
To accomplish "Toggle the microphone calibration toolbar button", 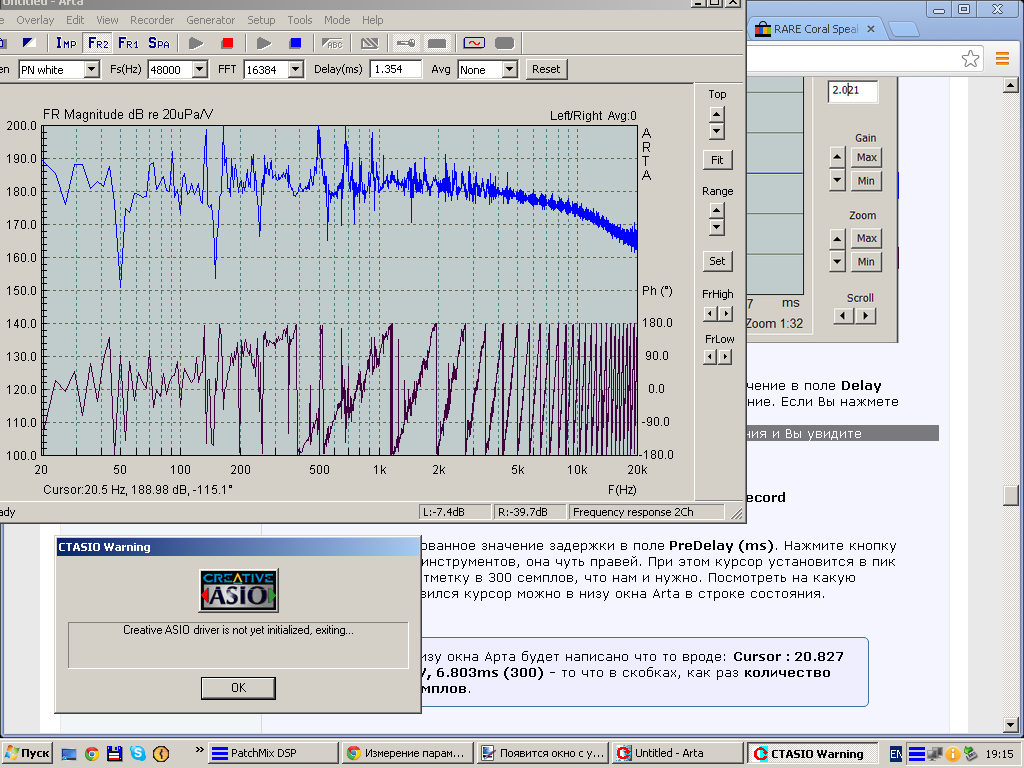I will tap(405, 43).
